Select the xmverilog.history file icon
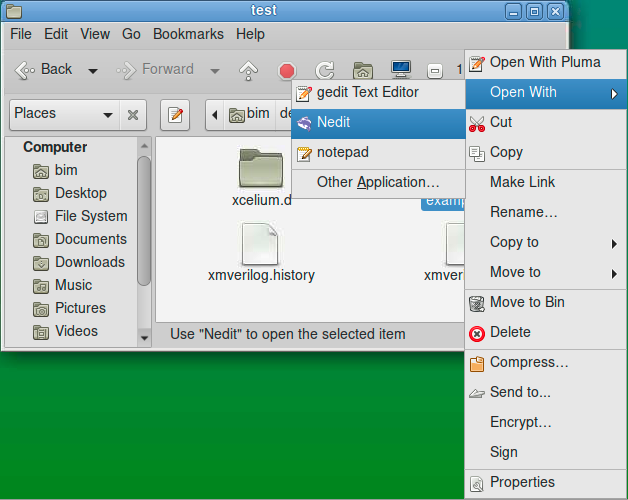Image resolution: width=628 pixels, height=500 pixels. coord(261,244)
